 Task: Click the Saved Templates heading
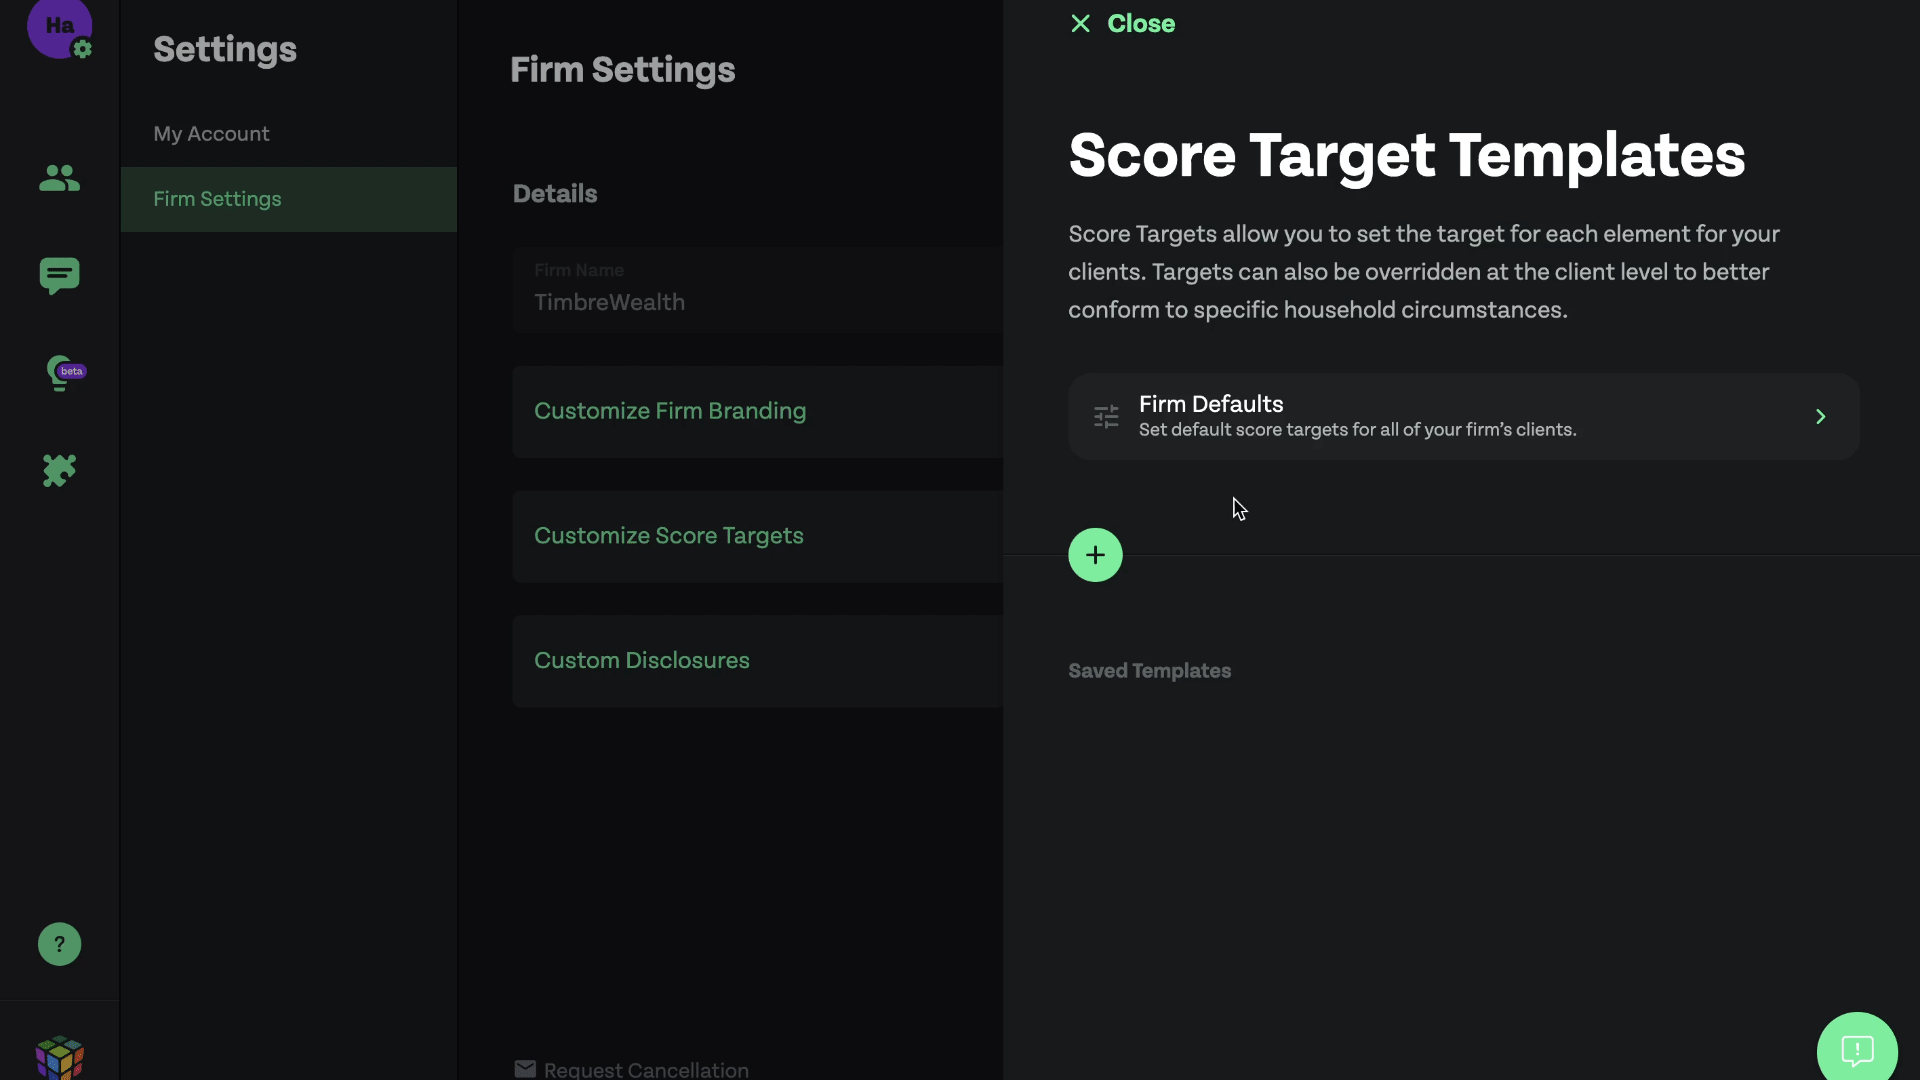click(1149, 671)
